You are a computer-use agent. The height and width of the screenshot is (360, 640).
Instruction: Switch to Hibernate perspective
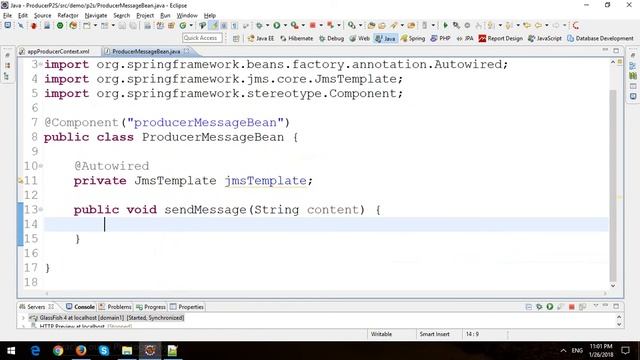[x=297, y=38]
